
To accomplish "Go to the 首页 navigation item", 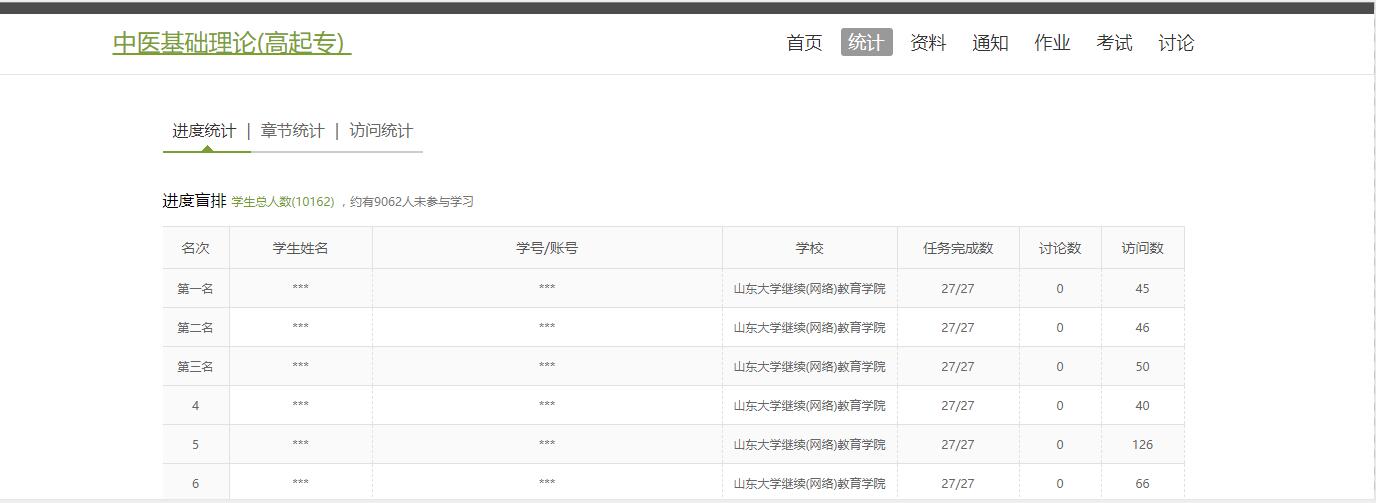I will 804,43.
